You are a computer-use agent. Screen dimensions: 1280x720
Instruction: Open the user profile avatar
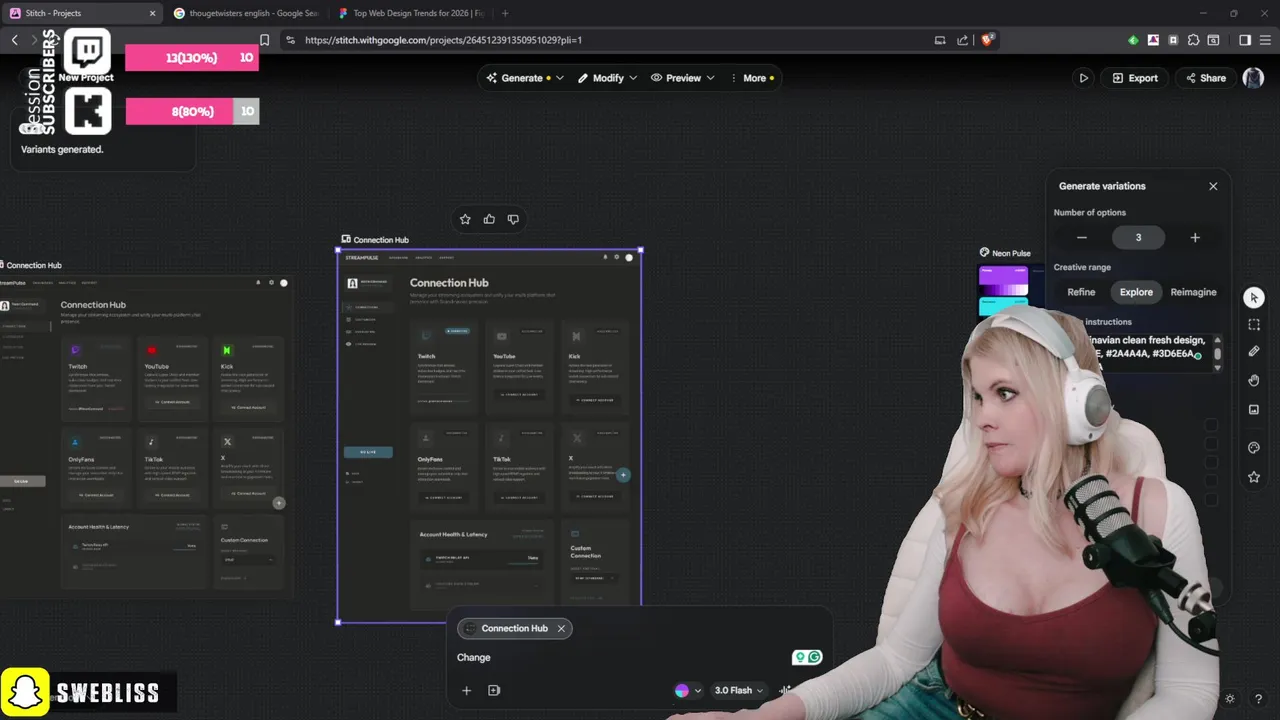click(x=1253, y=78)
